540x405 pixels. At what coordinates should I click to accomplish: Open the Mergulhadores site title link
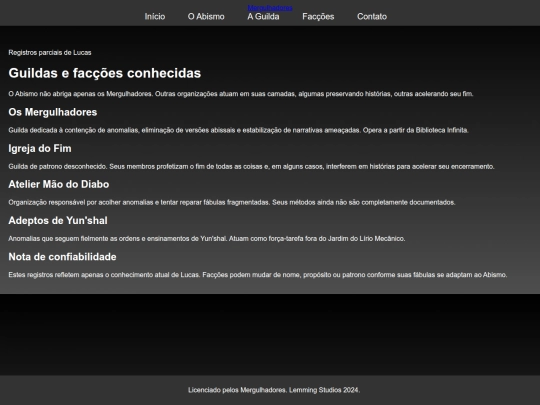pyautogui.click(x=270, y=8)
